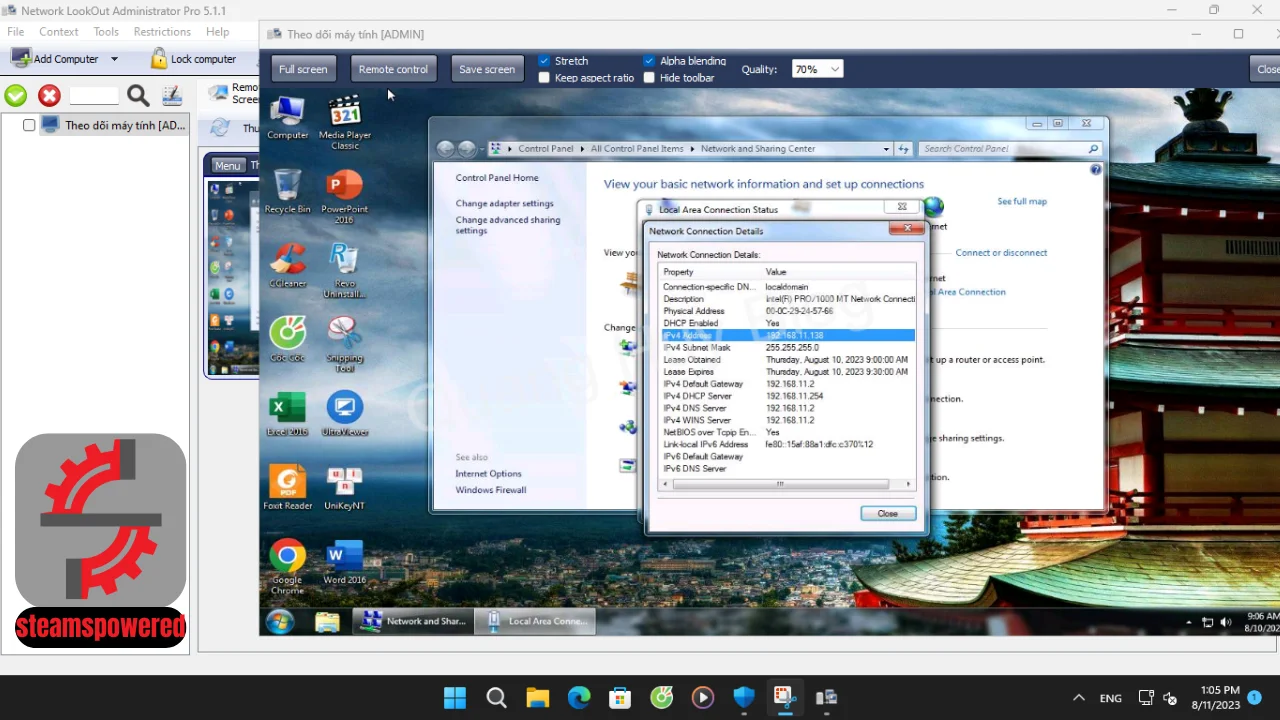The height and width of the screenshot is (720, 1280).
Task: Click Control Panel back arrow button
Action: point(446,149)
